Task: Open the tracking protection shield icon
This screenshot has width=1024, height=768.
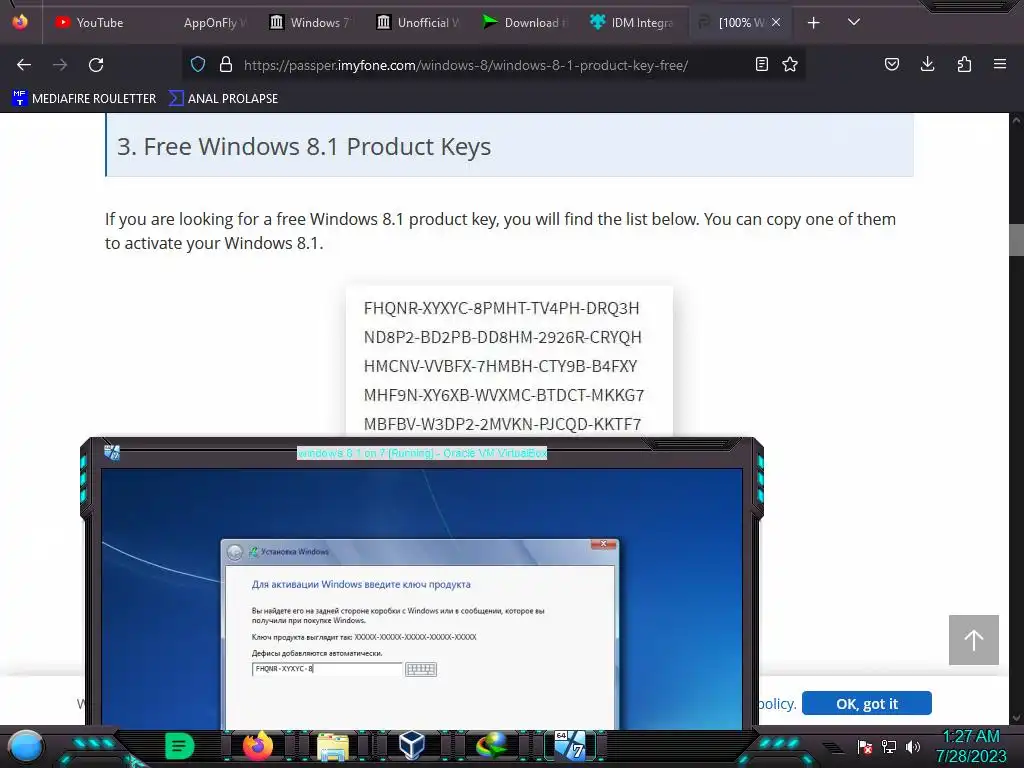Action: [198, 64]
